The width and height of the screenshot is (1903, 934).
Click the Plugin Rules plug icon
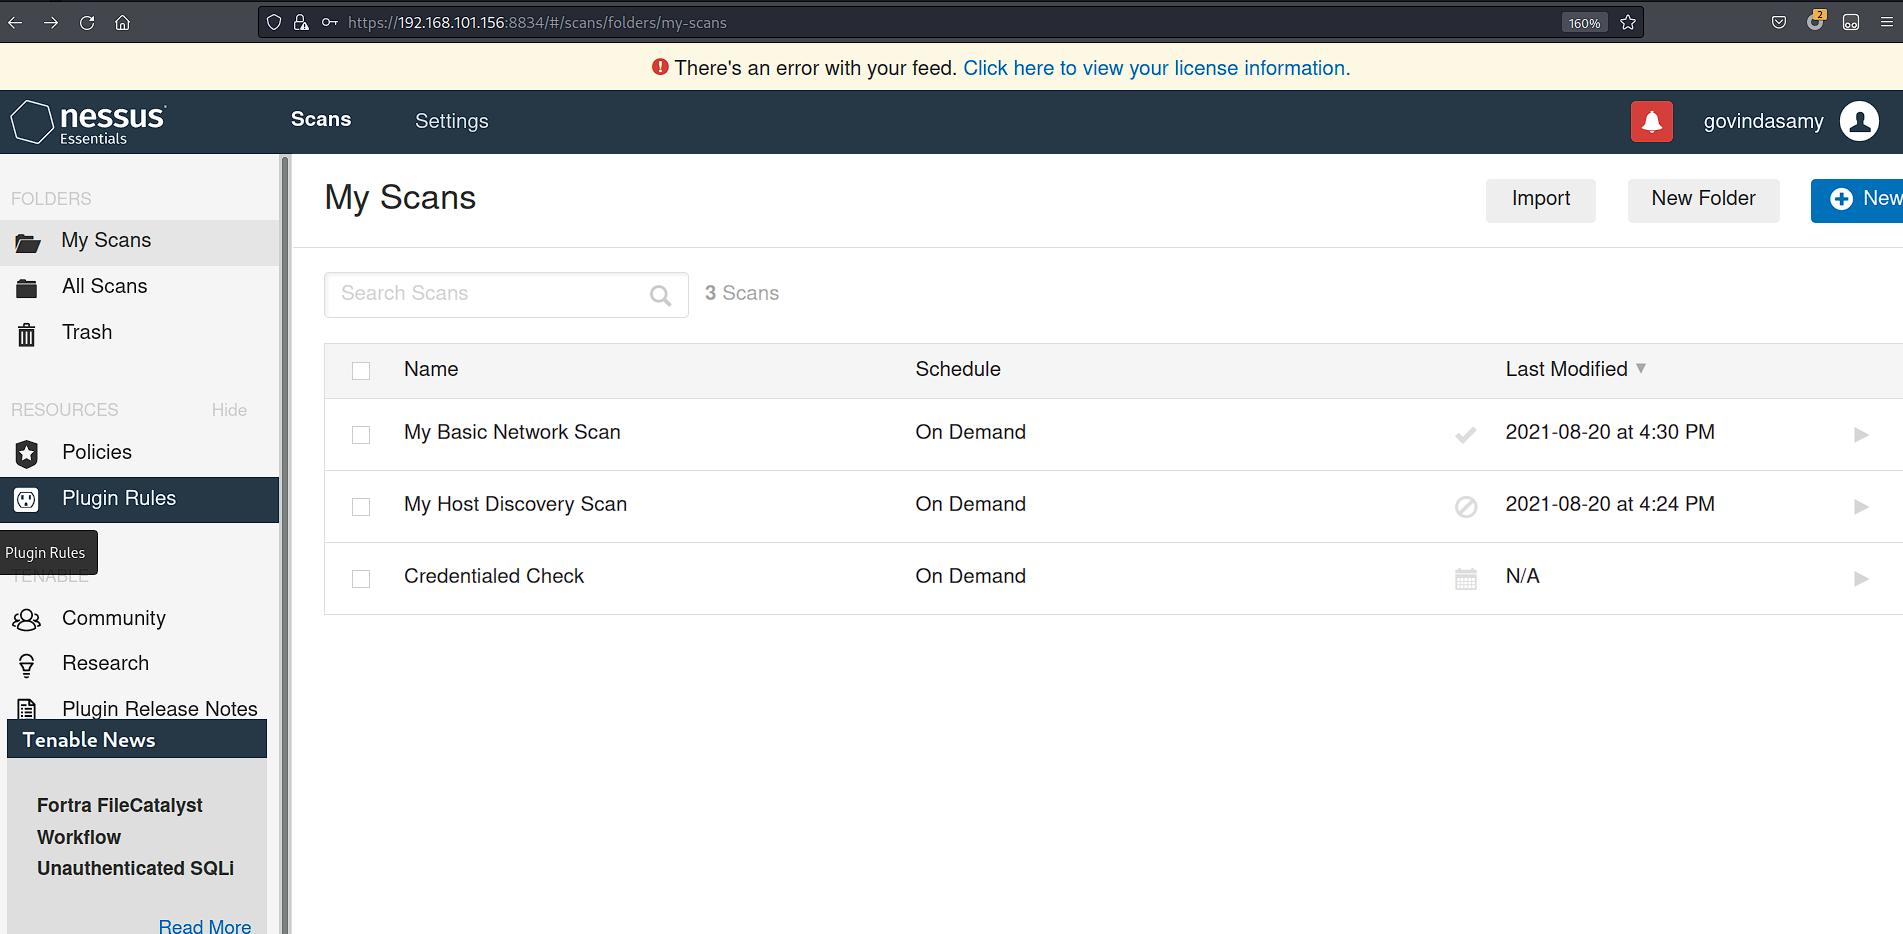coord(27,499)
